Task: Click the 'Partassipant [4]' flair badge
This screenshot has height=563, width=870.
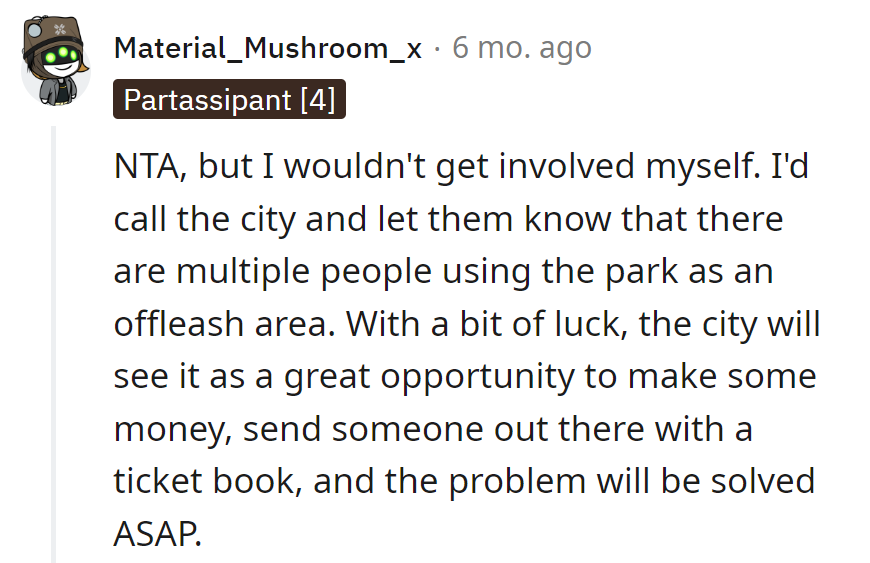Action: point(229,100)
